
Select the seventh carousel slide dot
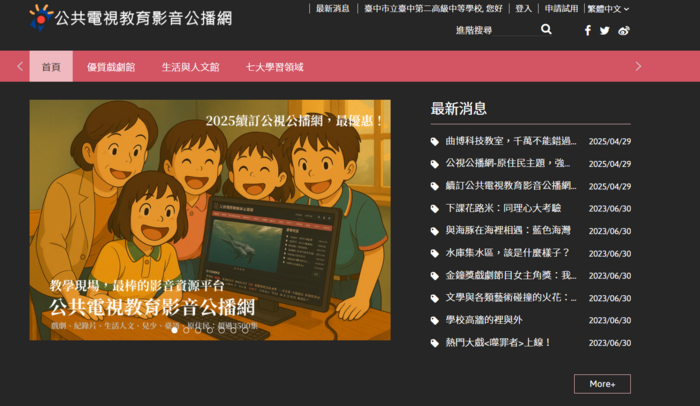(x=245, y=330)
